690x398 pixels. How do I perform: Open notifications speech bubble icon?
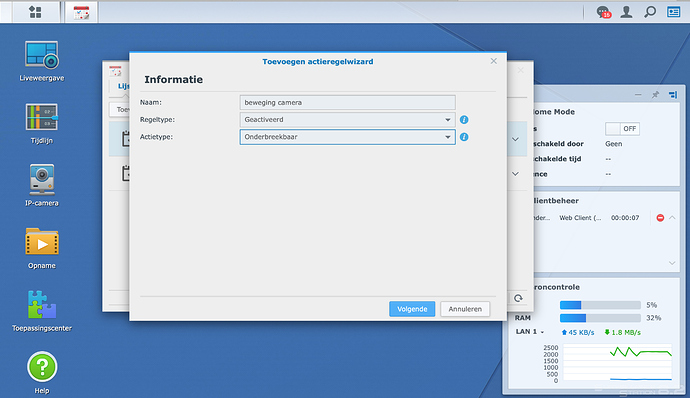point(603,12)
